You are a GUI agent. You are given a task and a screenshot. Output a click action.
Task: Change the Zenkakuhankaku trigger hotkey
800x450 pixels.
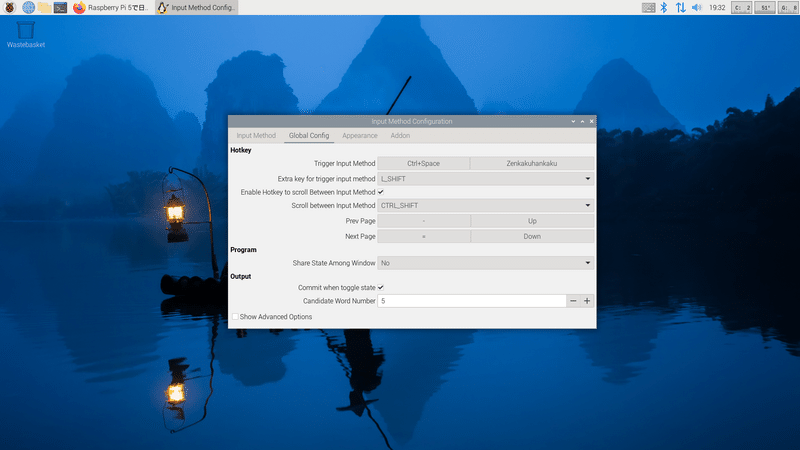coord(532,163)
